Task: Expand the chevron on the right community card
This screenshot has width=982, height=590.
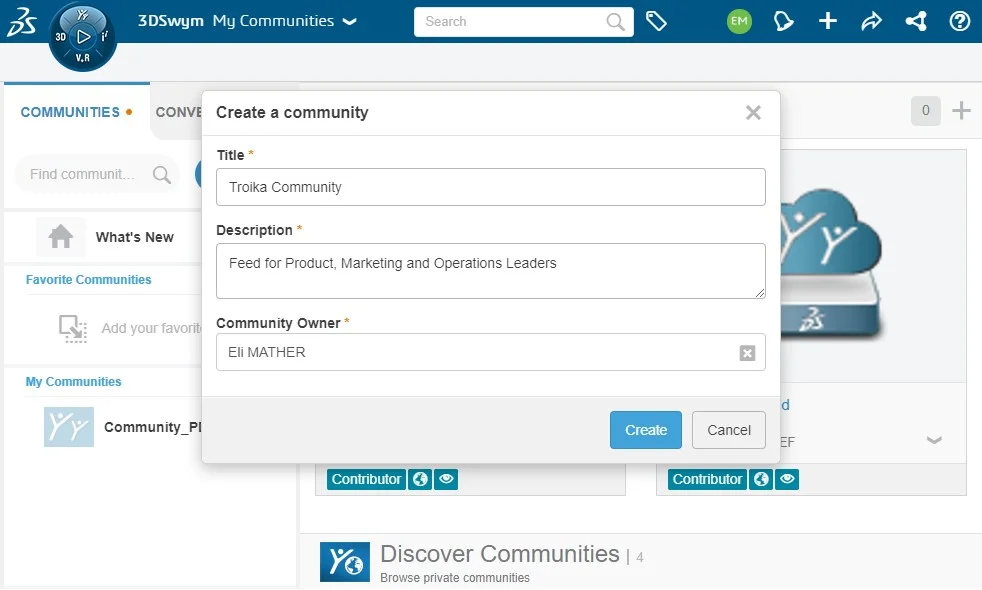Action: [x=934, y=440]
